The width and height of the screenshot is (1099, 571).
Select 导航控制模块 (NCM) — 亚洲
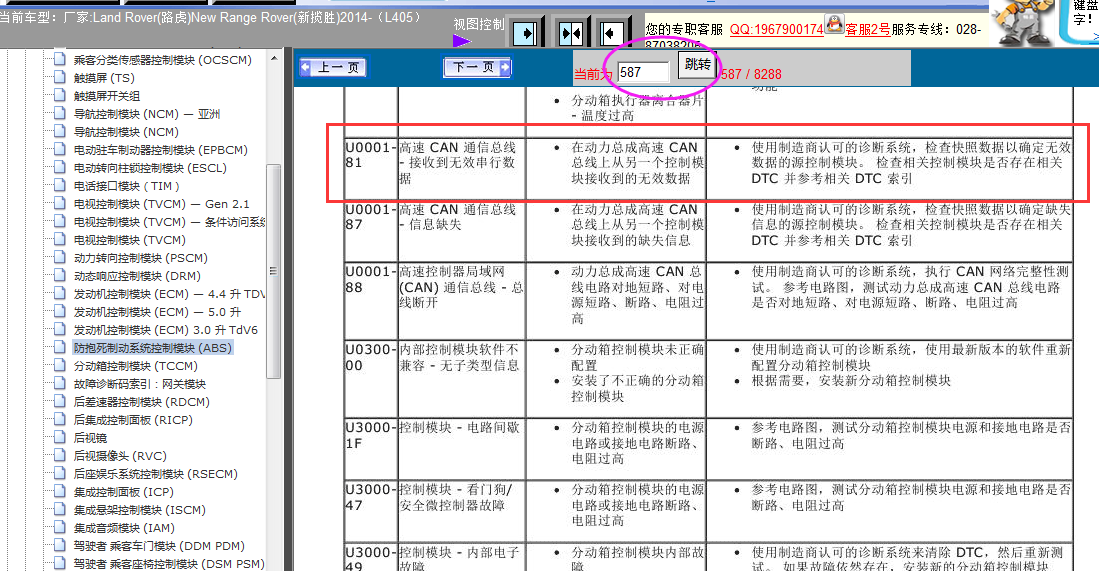click(146, 114)
